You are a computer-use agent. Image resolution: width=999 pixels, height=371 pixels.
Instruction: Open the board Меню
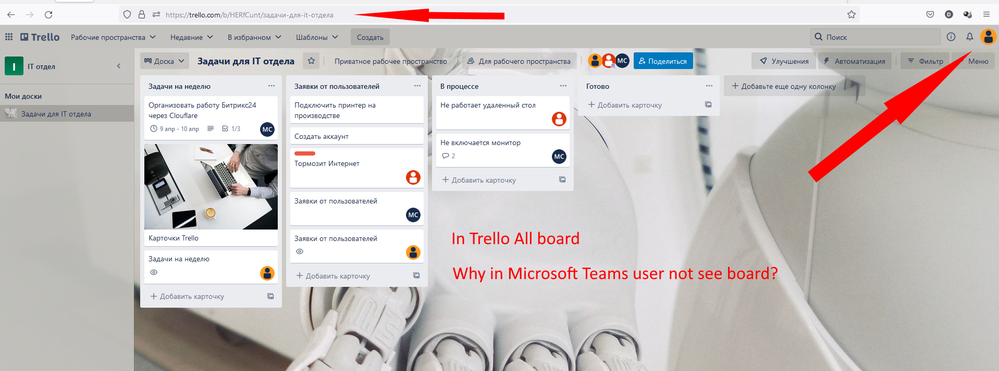973,61
